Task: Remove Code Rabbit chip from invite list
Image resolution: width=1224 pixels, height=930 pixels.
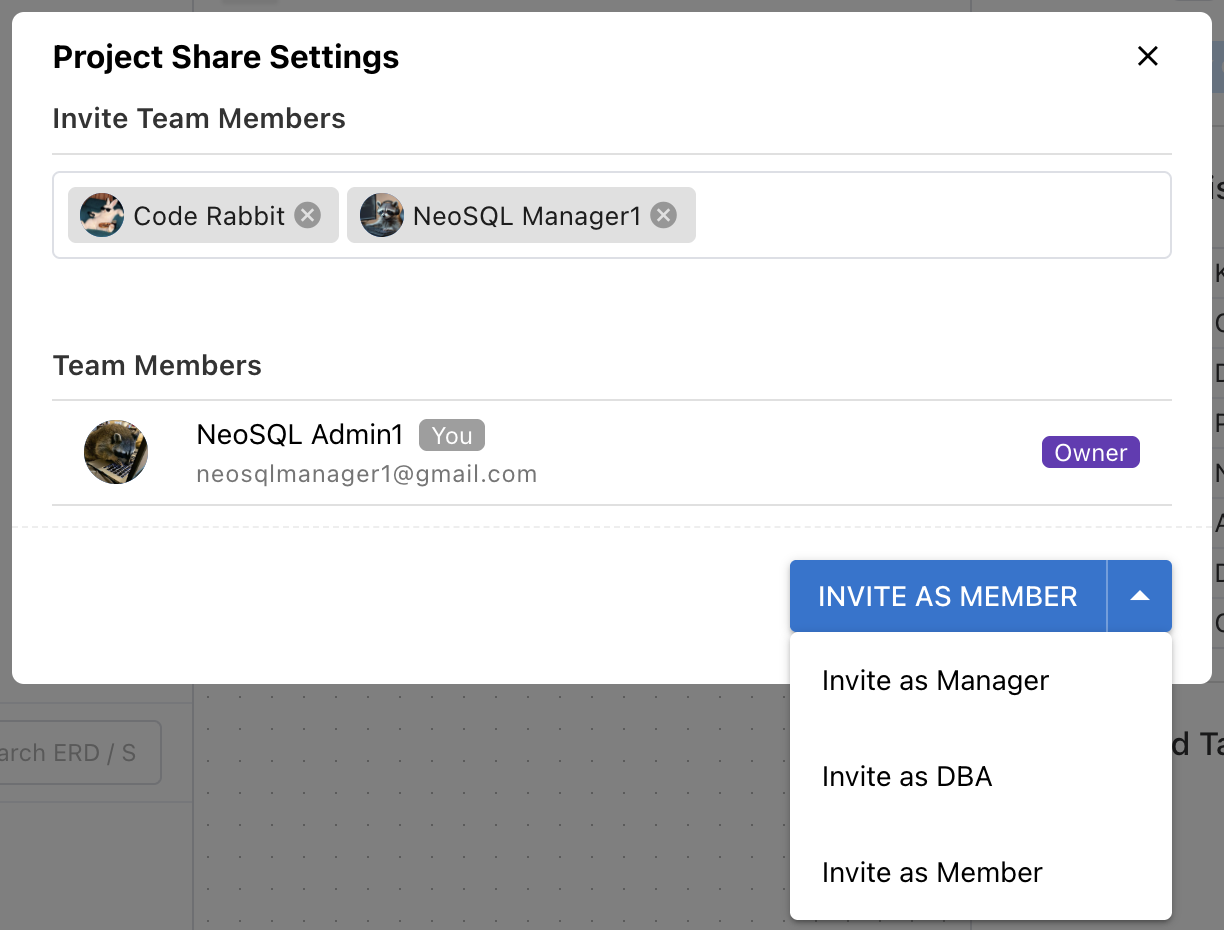Action: click(x=308, y=215)
